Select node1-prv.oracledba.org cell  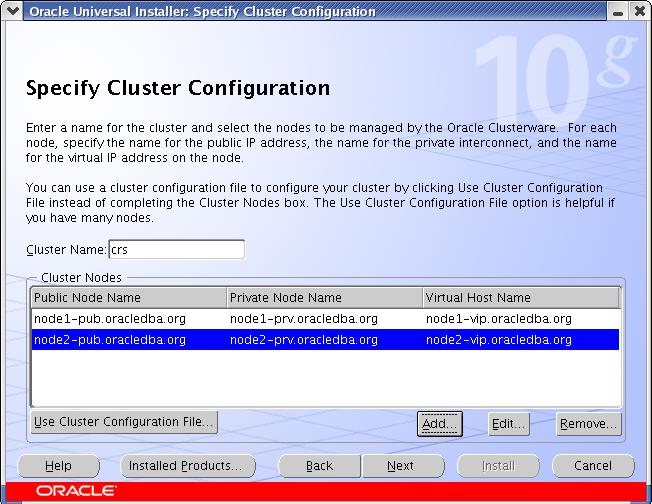coord(325,319)
